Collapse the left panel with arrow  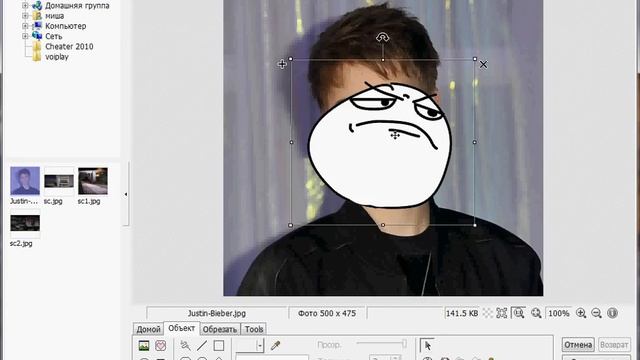126,194
